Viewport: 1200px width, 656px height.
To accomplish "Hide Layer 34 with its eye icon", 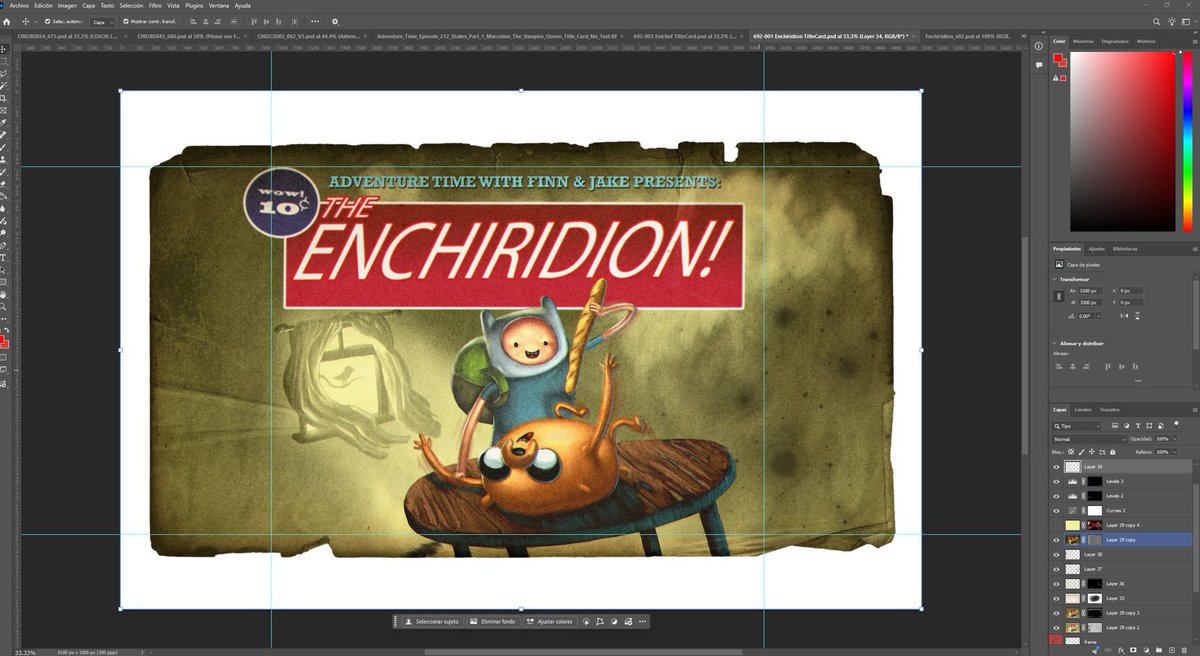I will 1056,467.
